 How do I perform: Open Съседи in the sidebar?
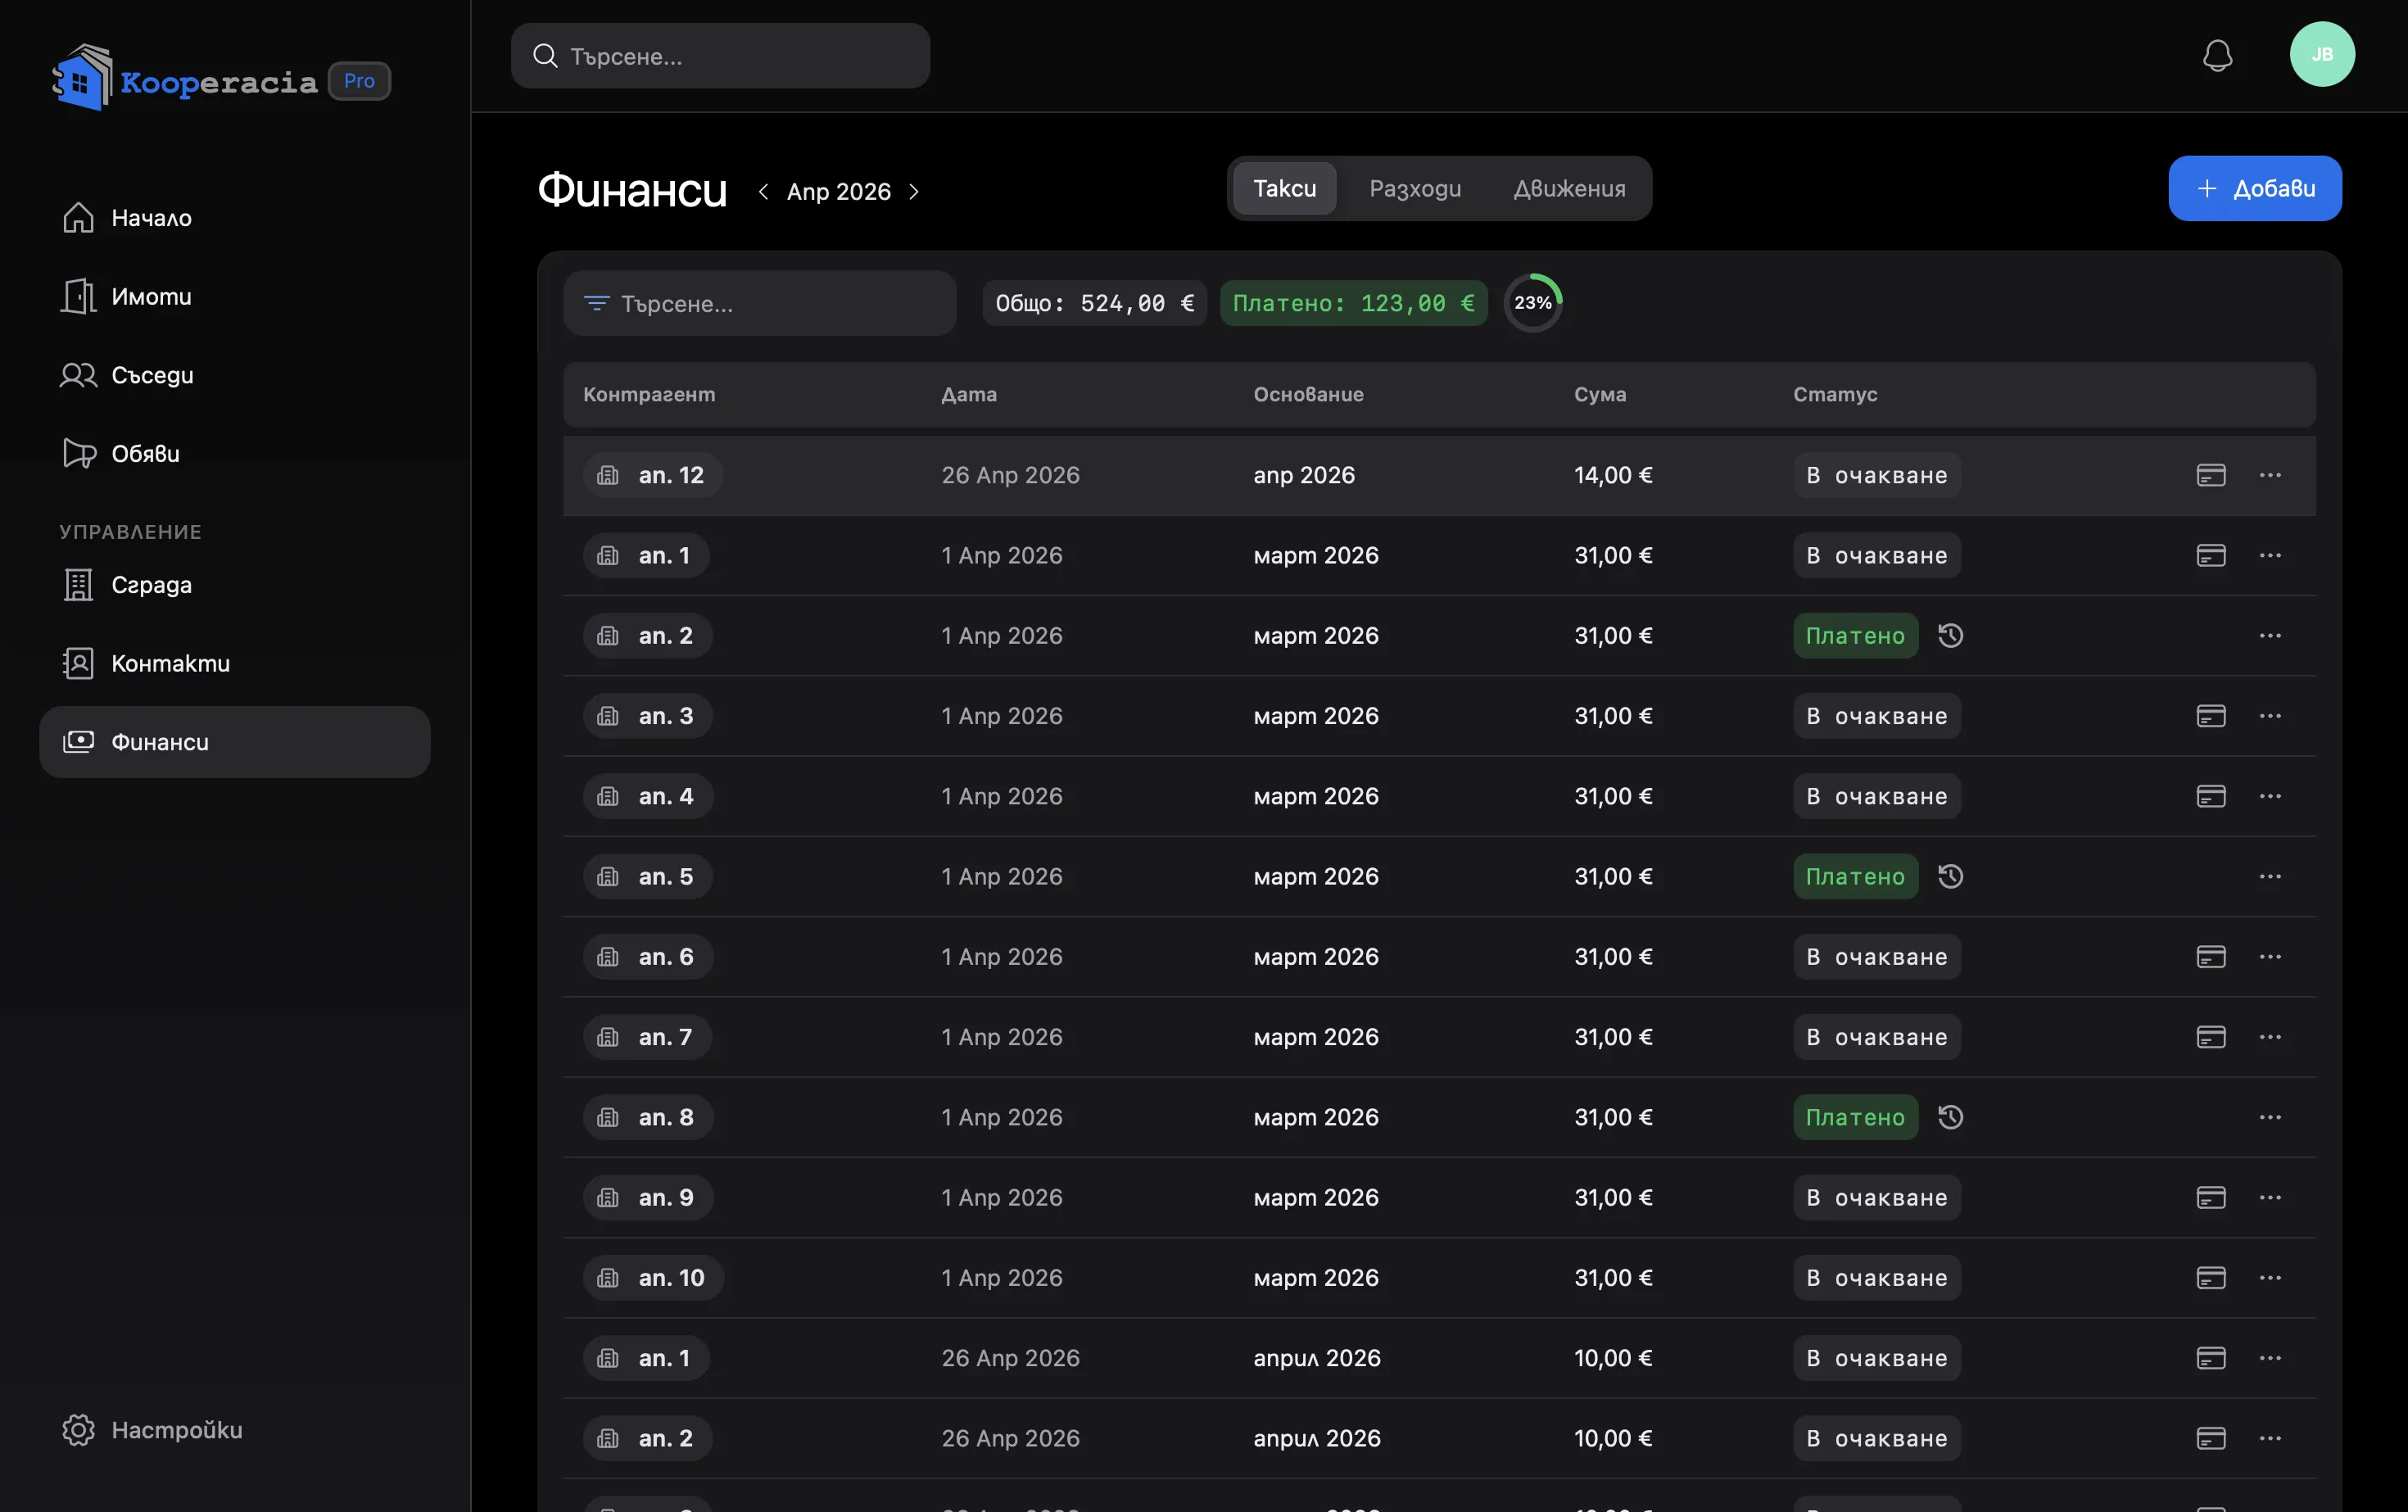point(235,375)
